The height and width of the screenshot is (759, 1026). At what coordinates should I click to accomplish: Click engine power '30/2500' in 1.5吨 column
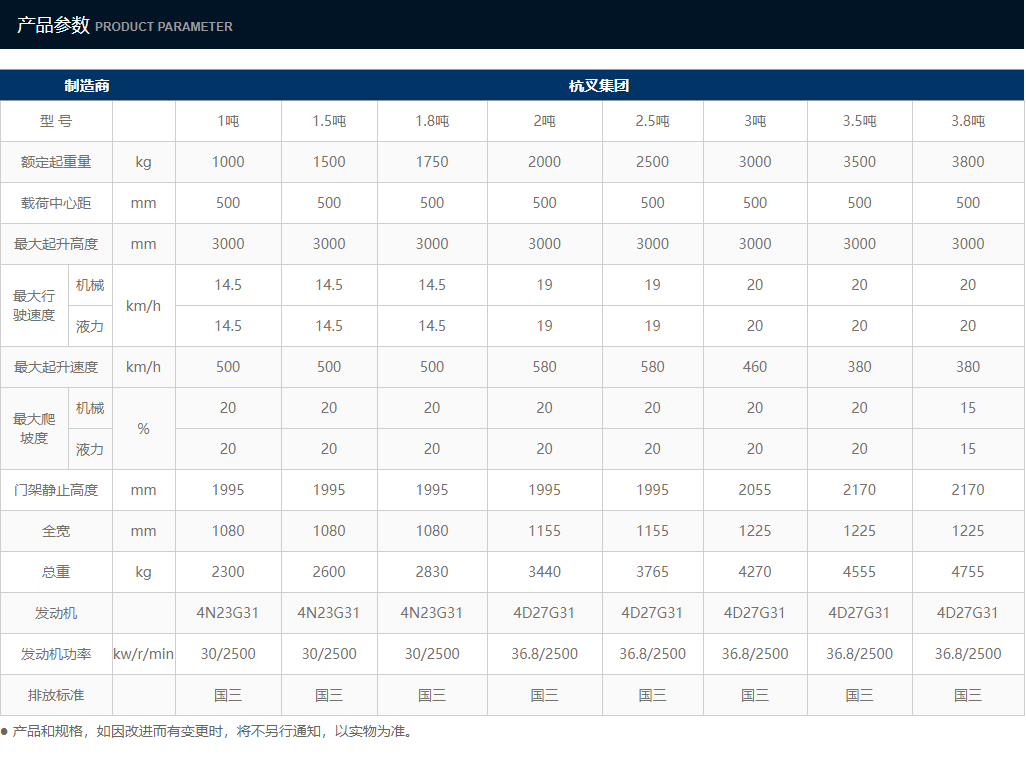329,654
